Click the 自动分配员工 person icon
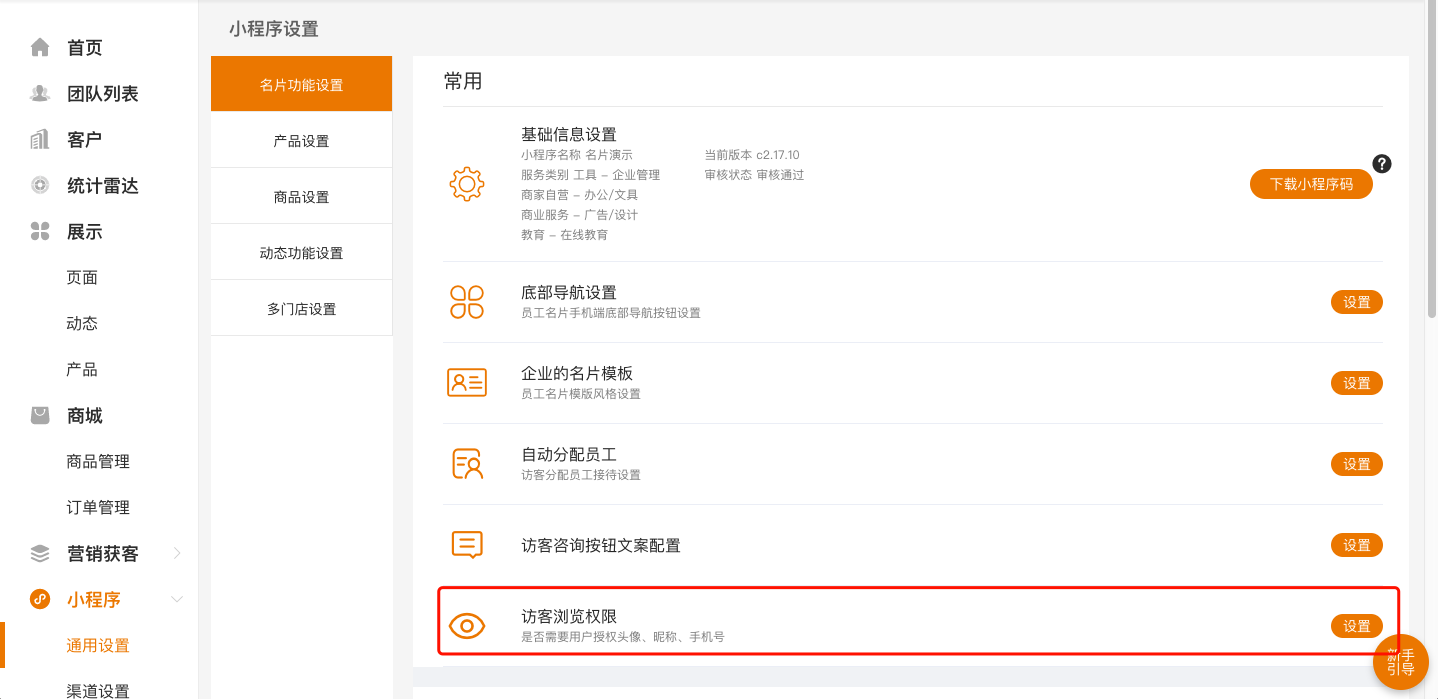This screenshot has width=1438, height=699. click(x=467, y=464)
